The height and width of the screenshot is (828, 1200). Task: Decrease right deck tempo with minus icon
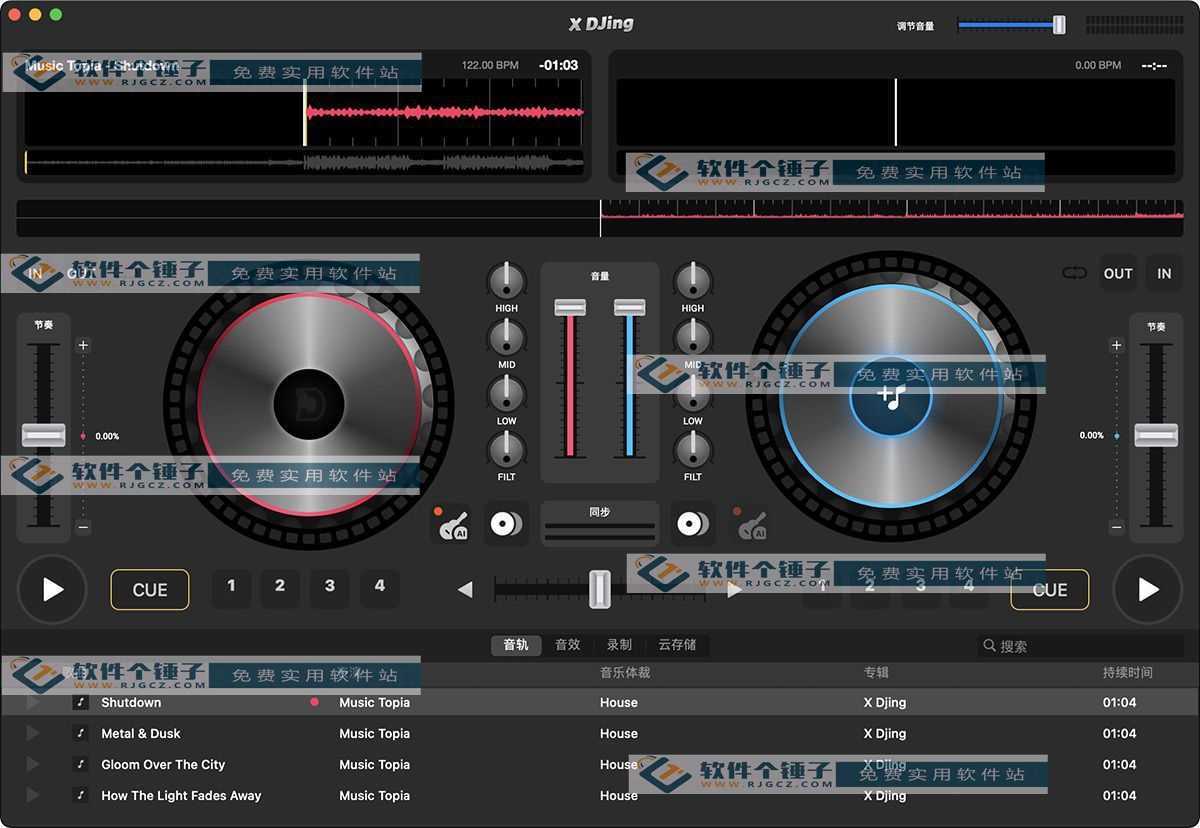pos(1116,527)
